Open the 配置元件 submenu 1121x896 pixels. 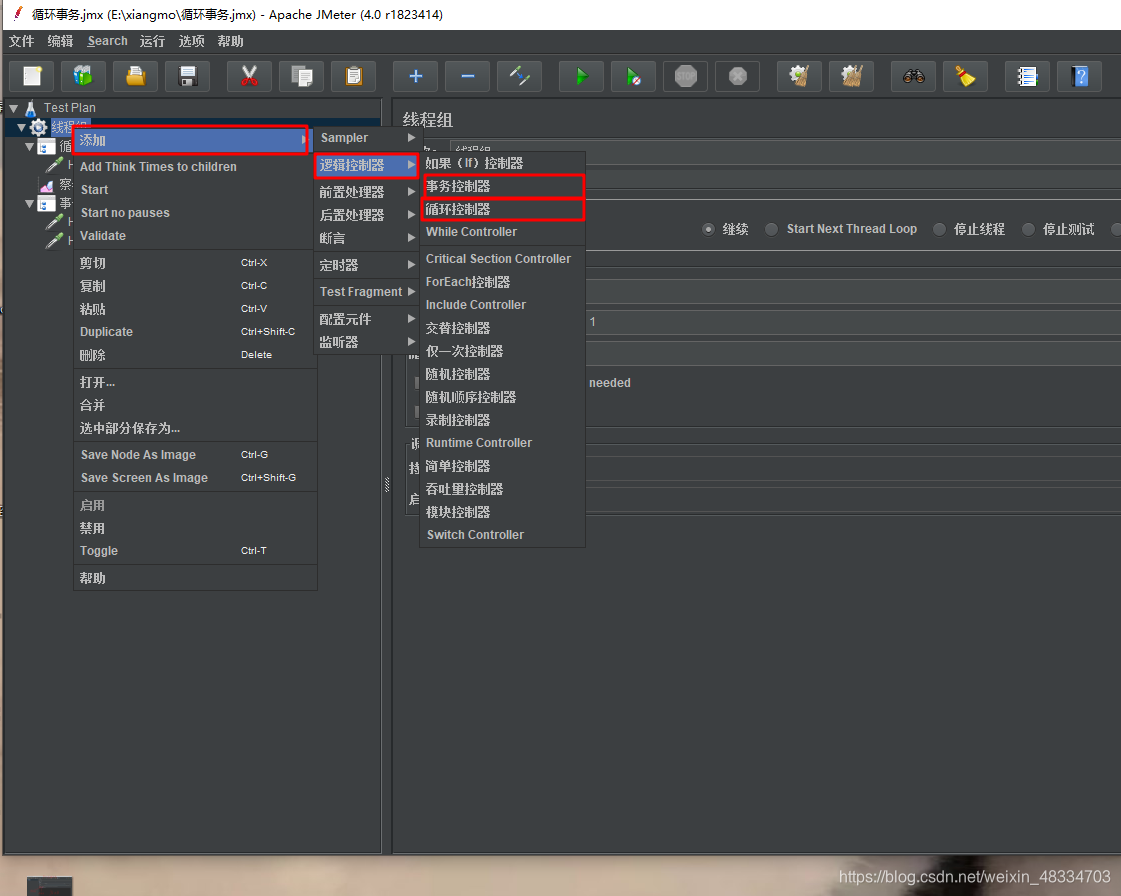pyautogui.click(x=367, y=319)
